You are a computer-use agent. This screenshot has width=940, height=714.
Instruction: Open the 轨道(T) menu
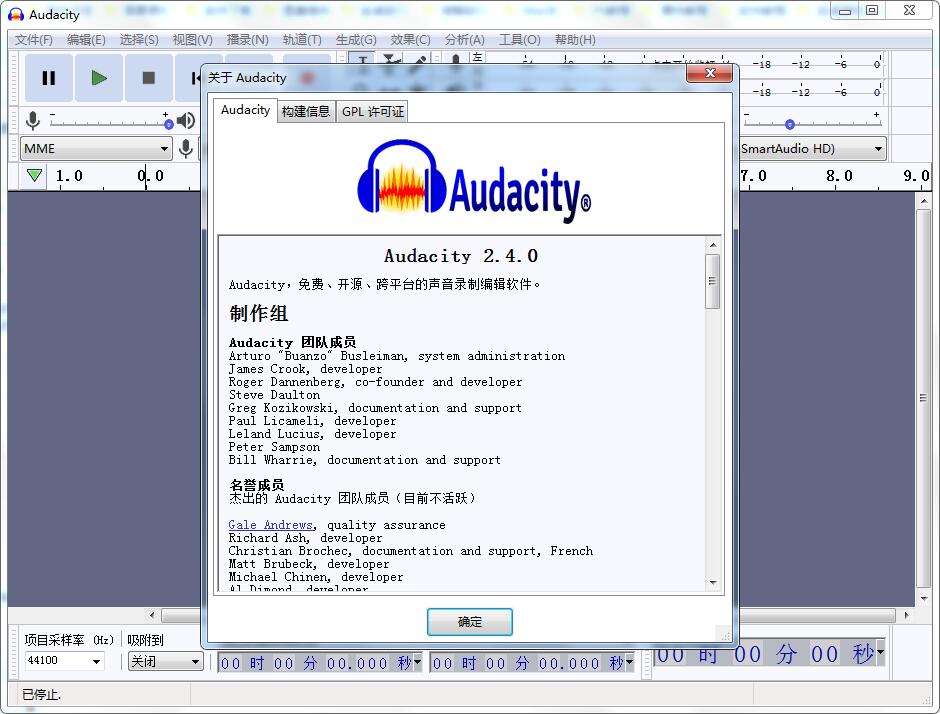click(302, 40)
